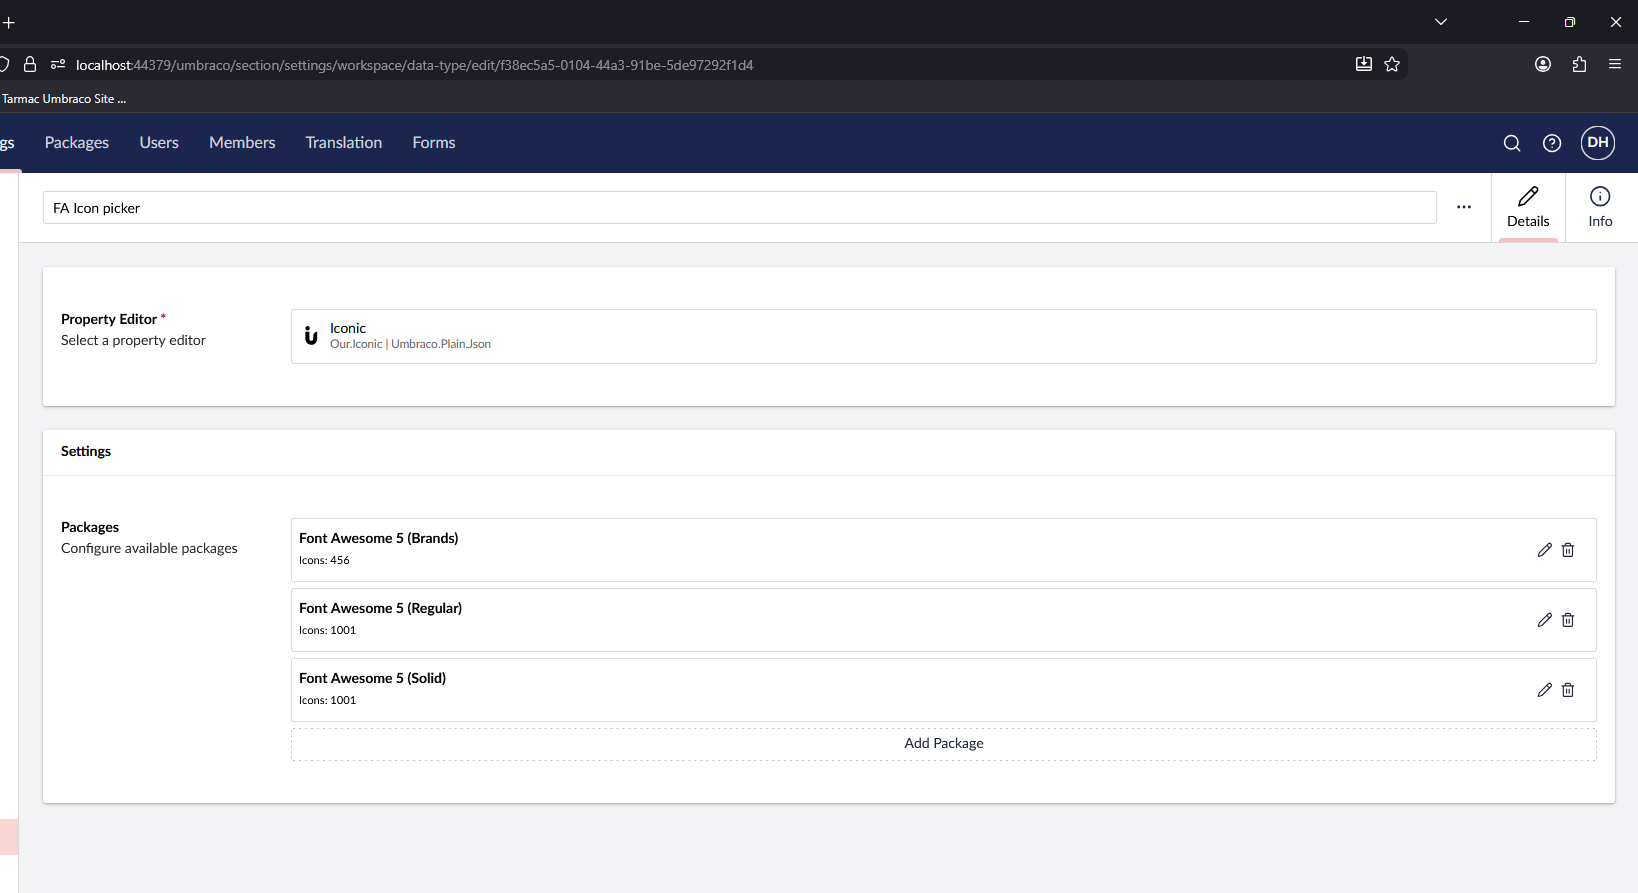Delete the Font Awesome 5 (Brands) package

tap(1568, 550)
